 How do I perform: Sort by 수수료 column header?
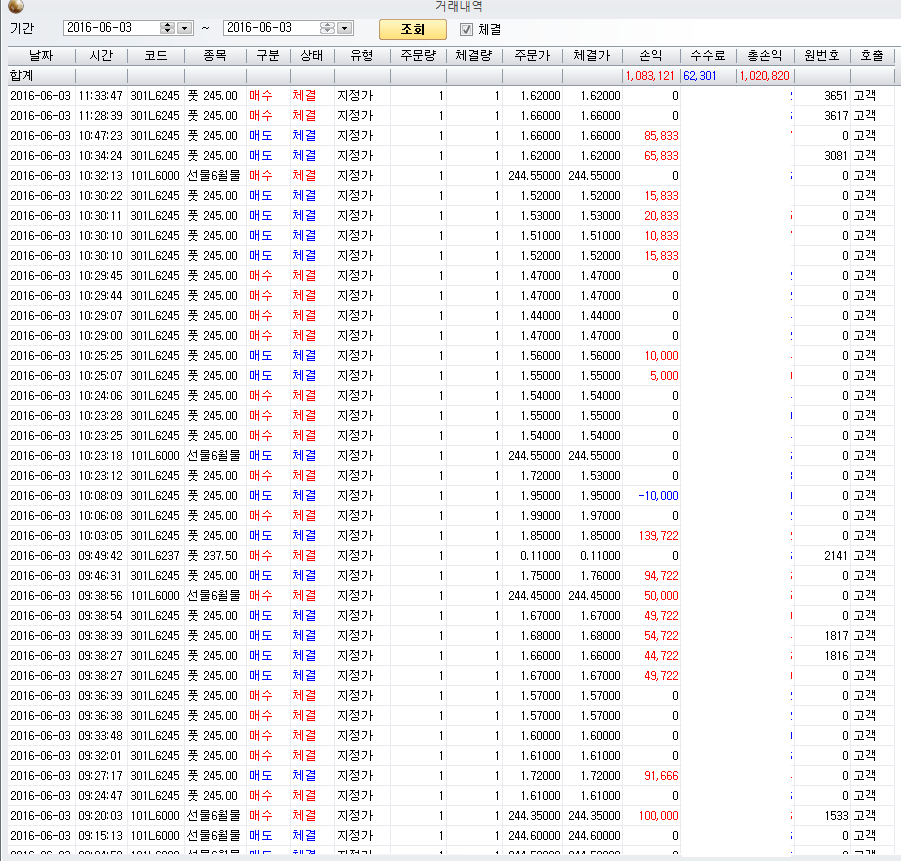click(x=708, y=56)
